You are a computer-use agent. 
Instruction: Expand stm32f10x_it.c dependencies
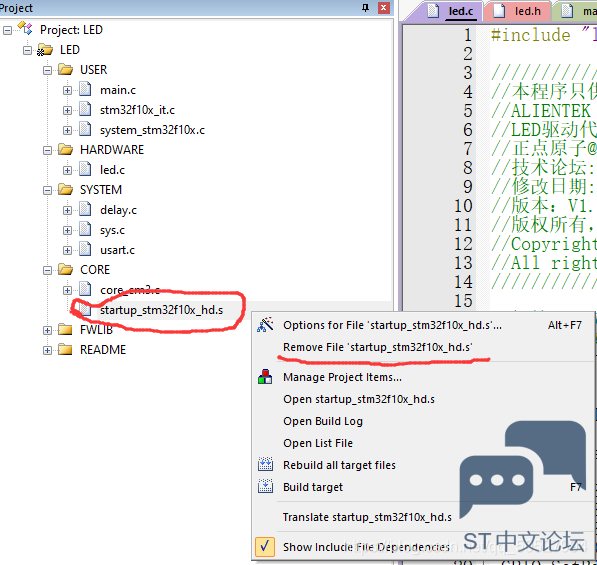tap(67, 110)
